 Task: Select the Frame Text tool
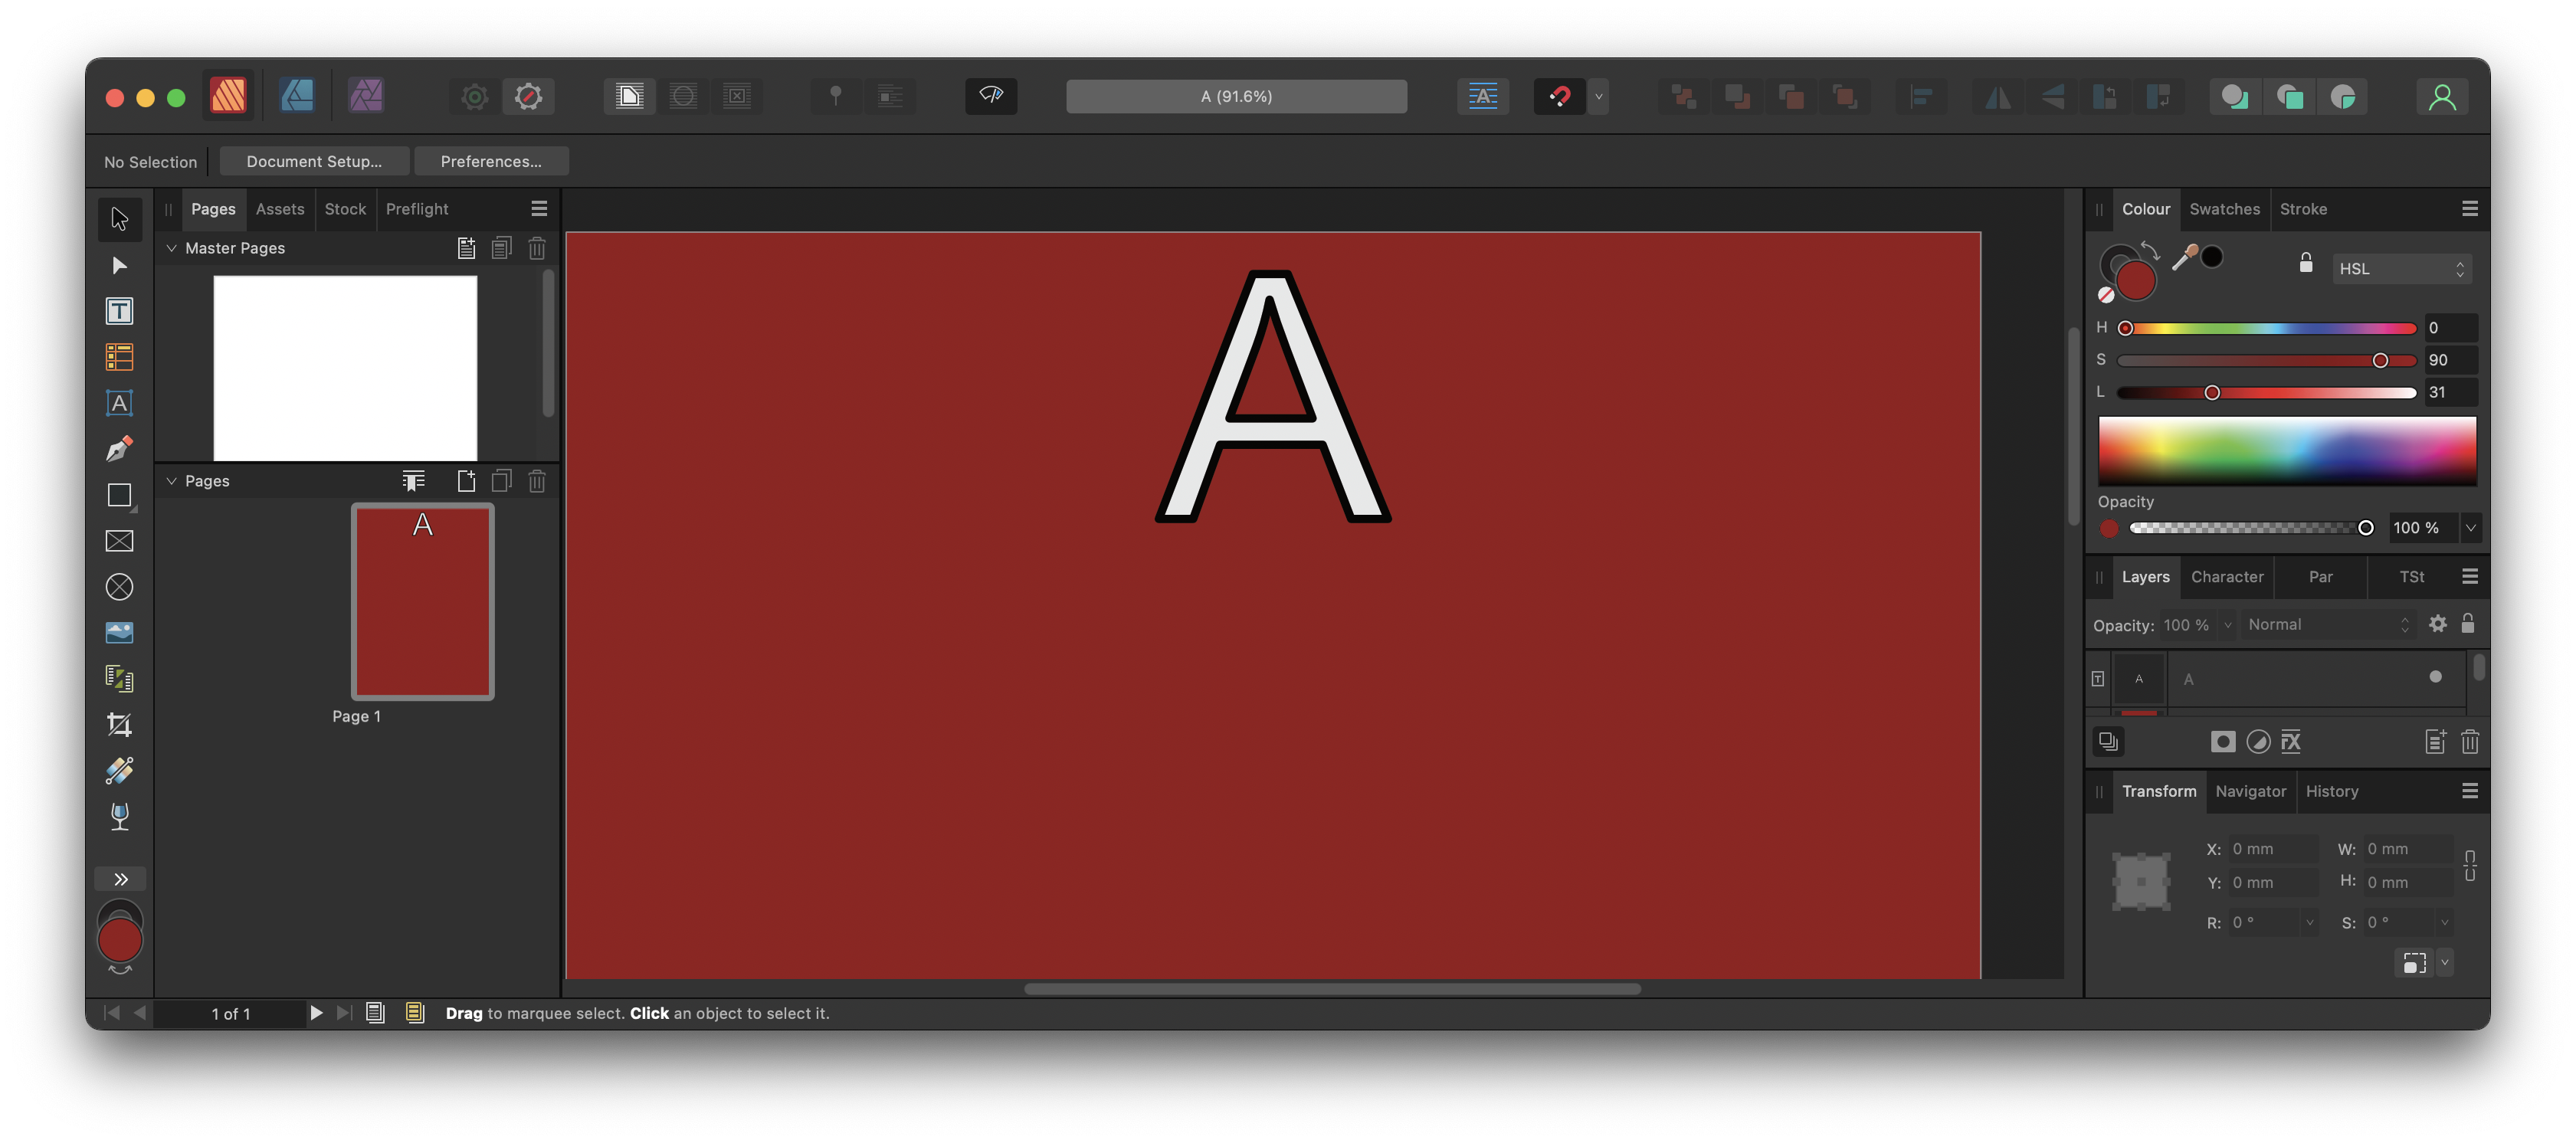[x=119, y=311]
